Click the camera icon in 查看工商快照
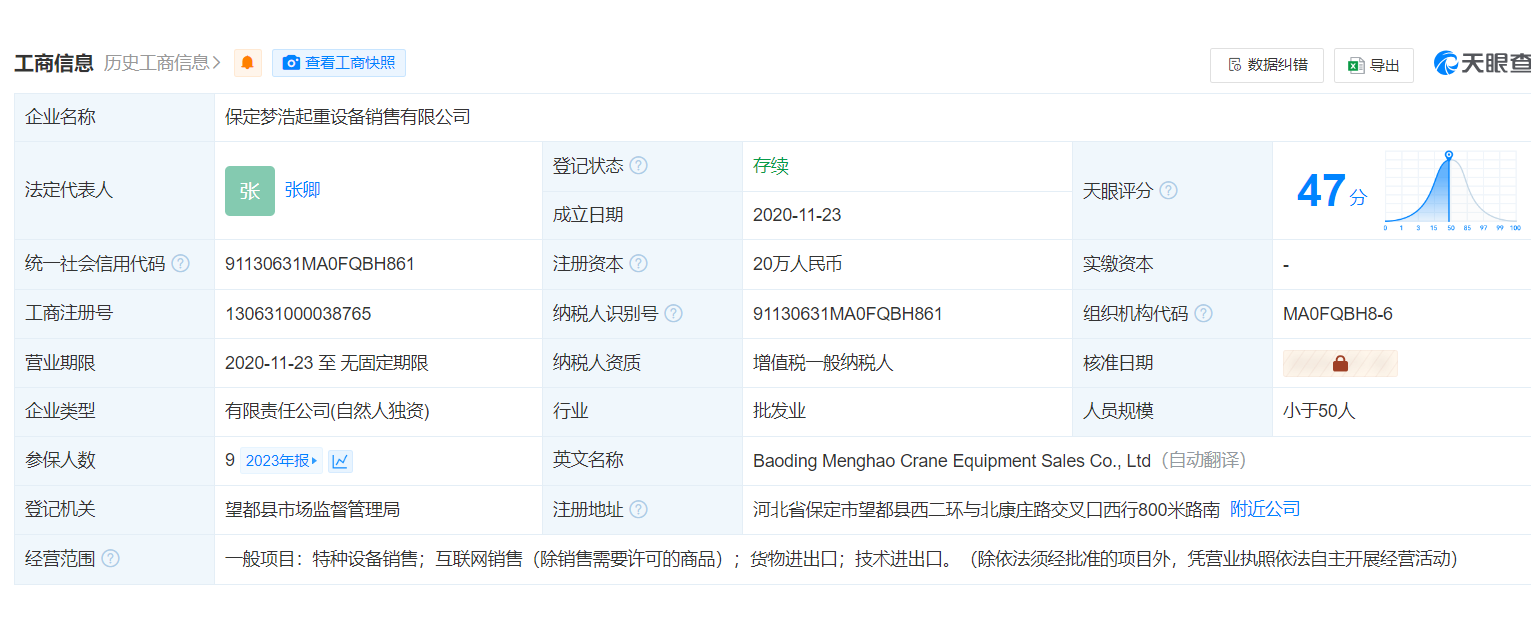This screenshot has height=629, width=1531. (x=291, y=63)
